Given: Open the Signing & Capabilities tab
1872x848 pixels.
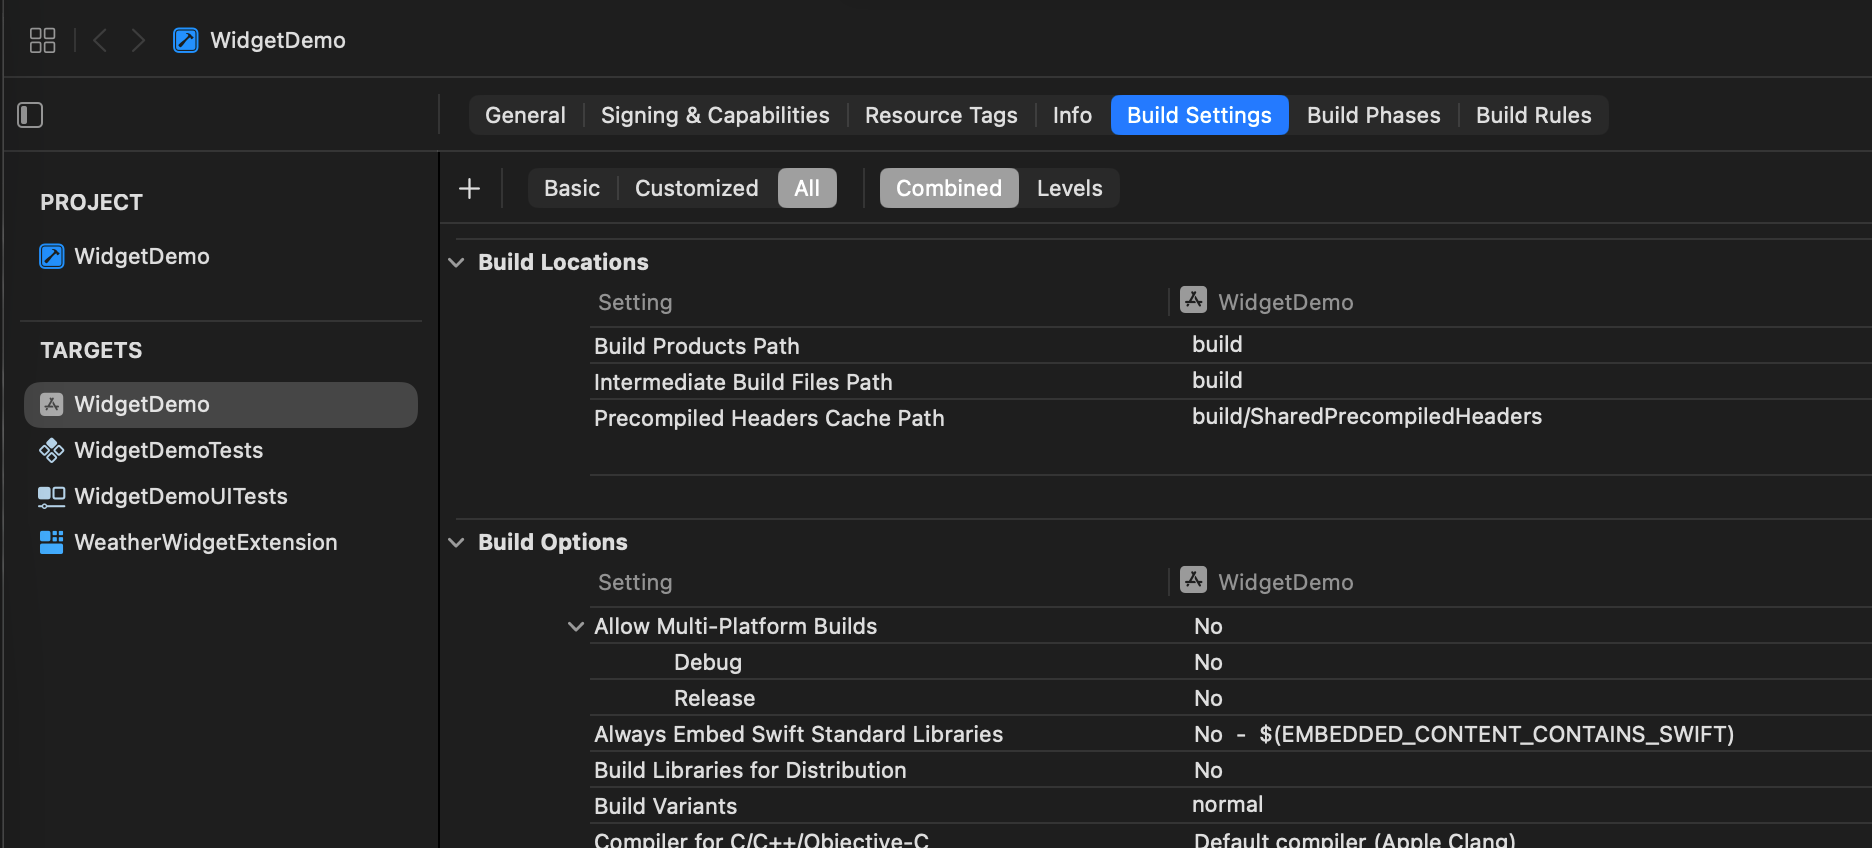Looking at the screenshot, I should (715, 115).
